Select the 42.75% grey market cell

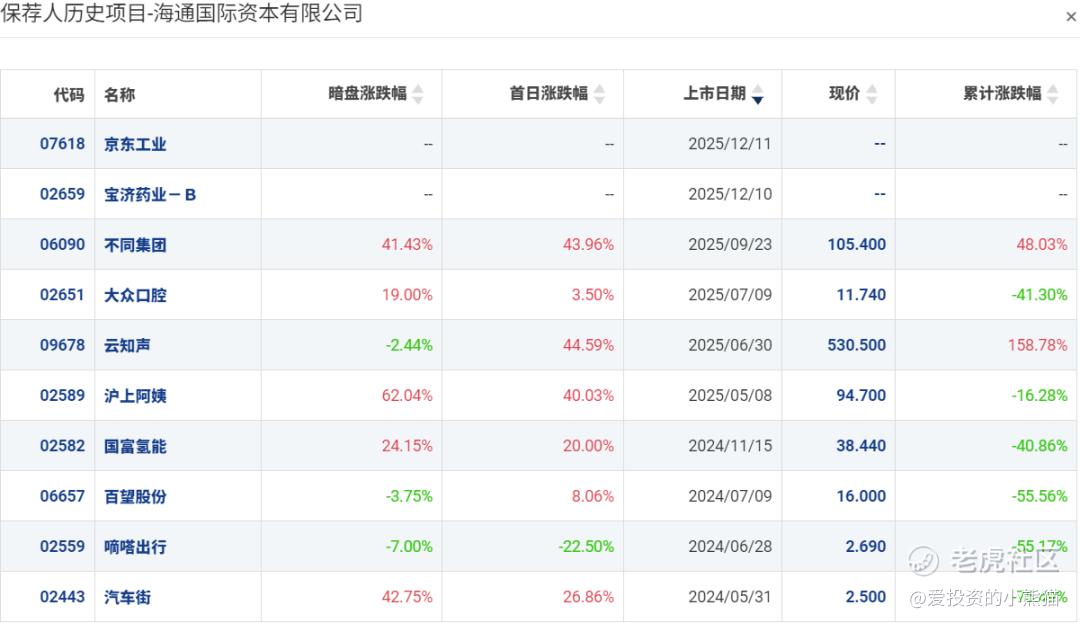(x=407, y=596)
